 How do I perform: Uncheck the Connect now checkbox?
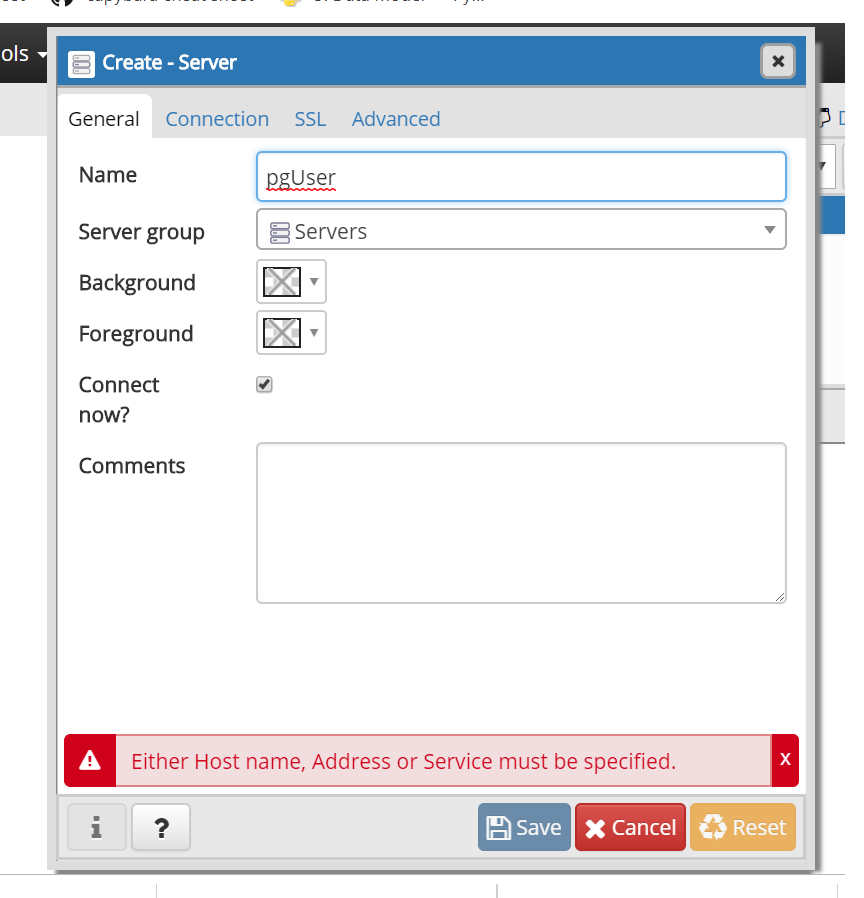264,385
